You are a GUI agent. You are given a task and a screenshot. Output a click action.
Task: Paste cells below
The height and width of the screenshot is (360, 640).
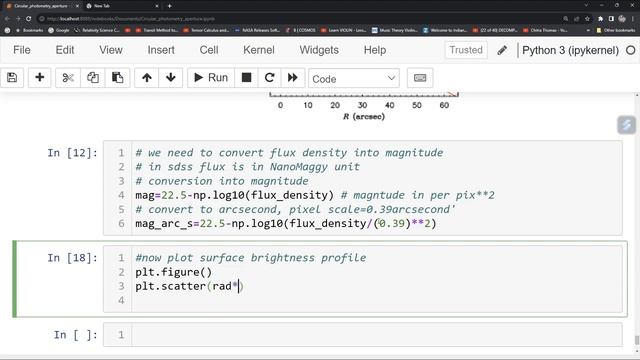(x=118, y=78)
